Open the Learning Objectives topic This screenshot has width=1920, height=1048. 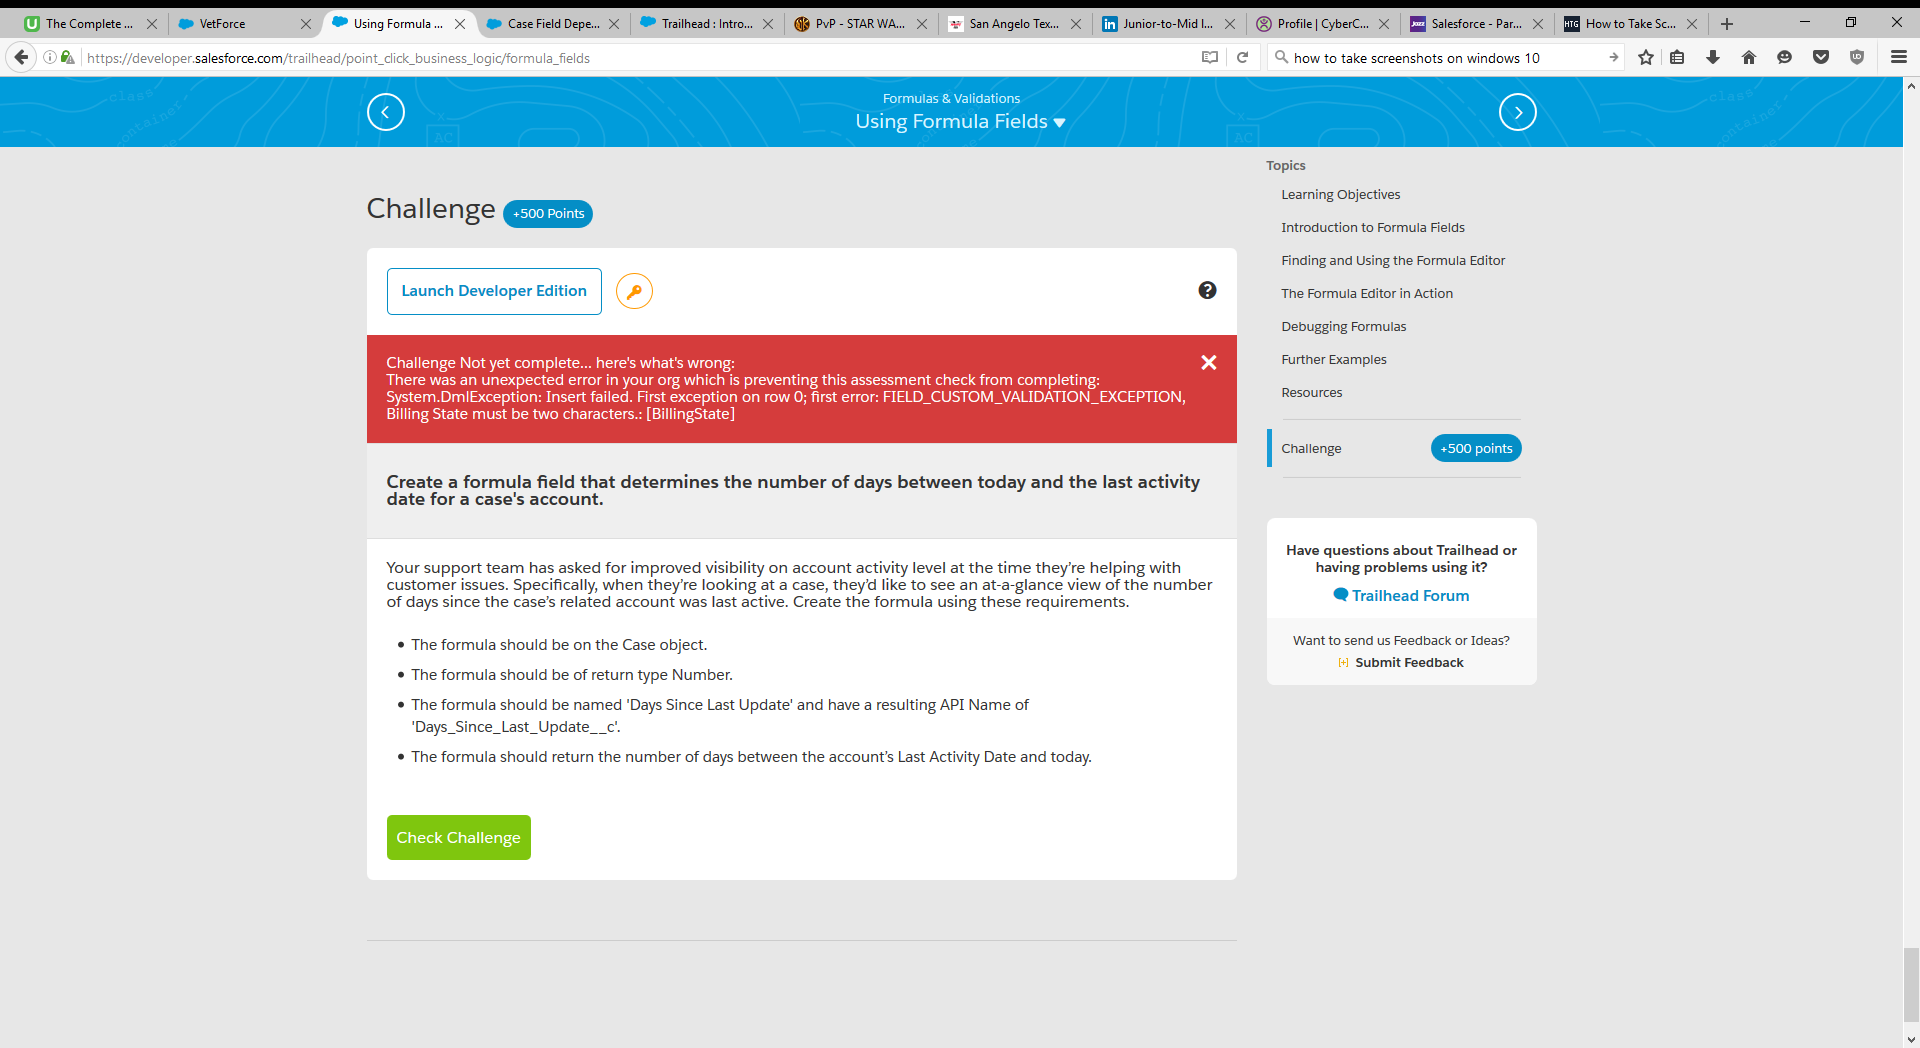tap(1341, 195)
